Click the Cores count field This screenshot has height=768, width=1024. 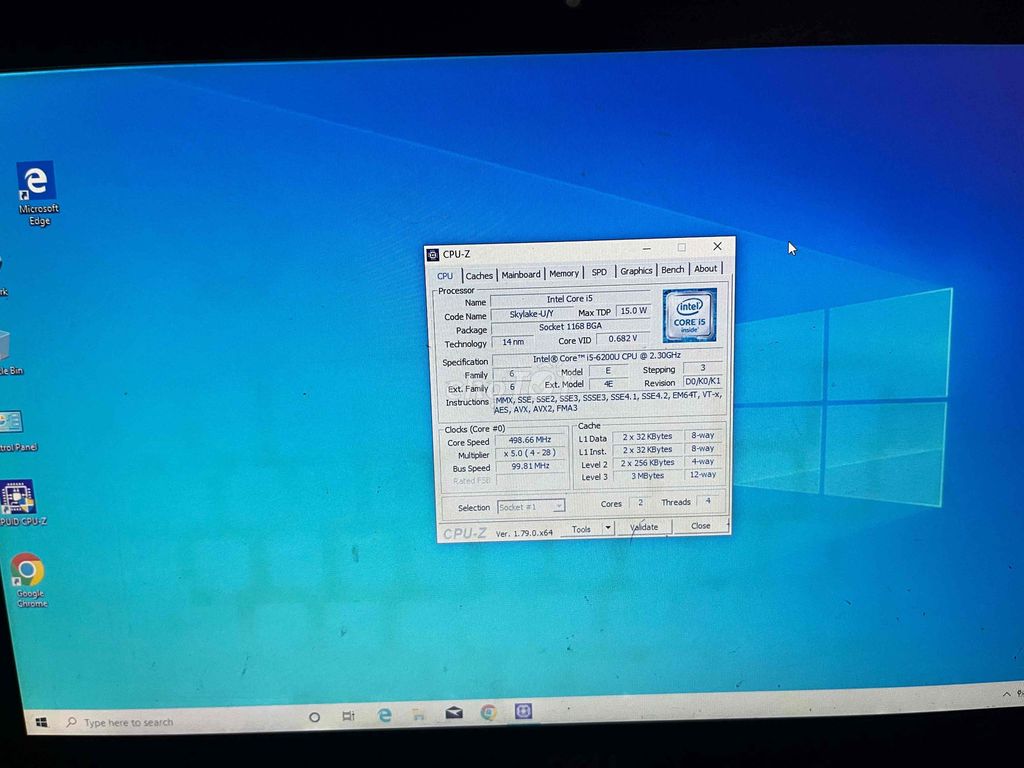(x=640, y=503)
